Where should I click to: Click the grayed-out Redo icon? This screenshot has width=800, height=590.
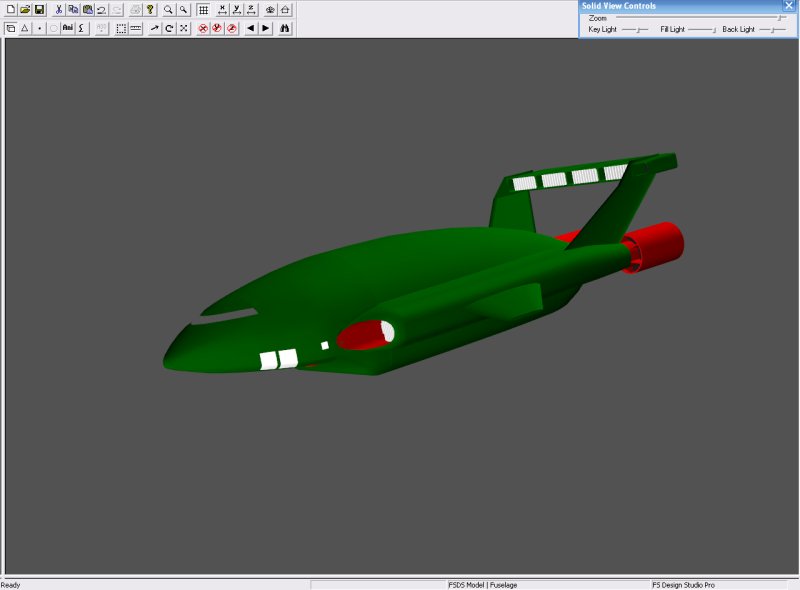click(116, 9)
